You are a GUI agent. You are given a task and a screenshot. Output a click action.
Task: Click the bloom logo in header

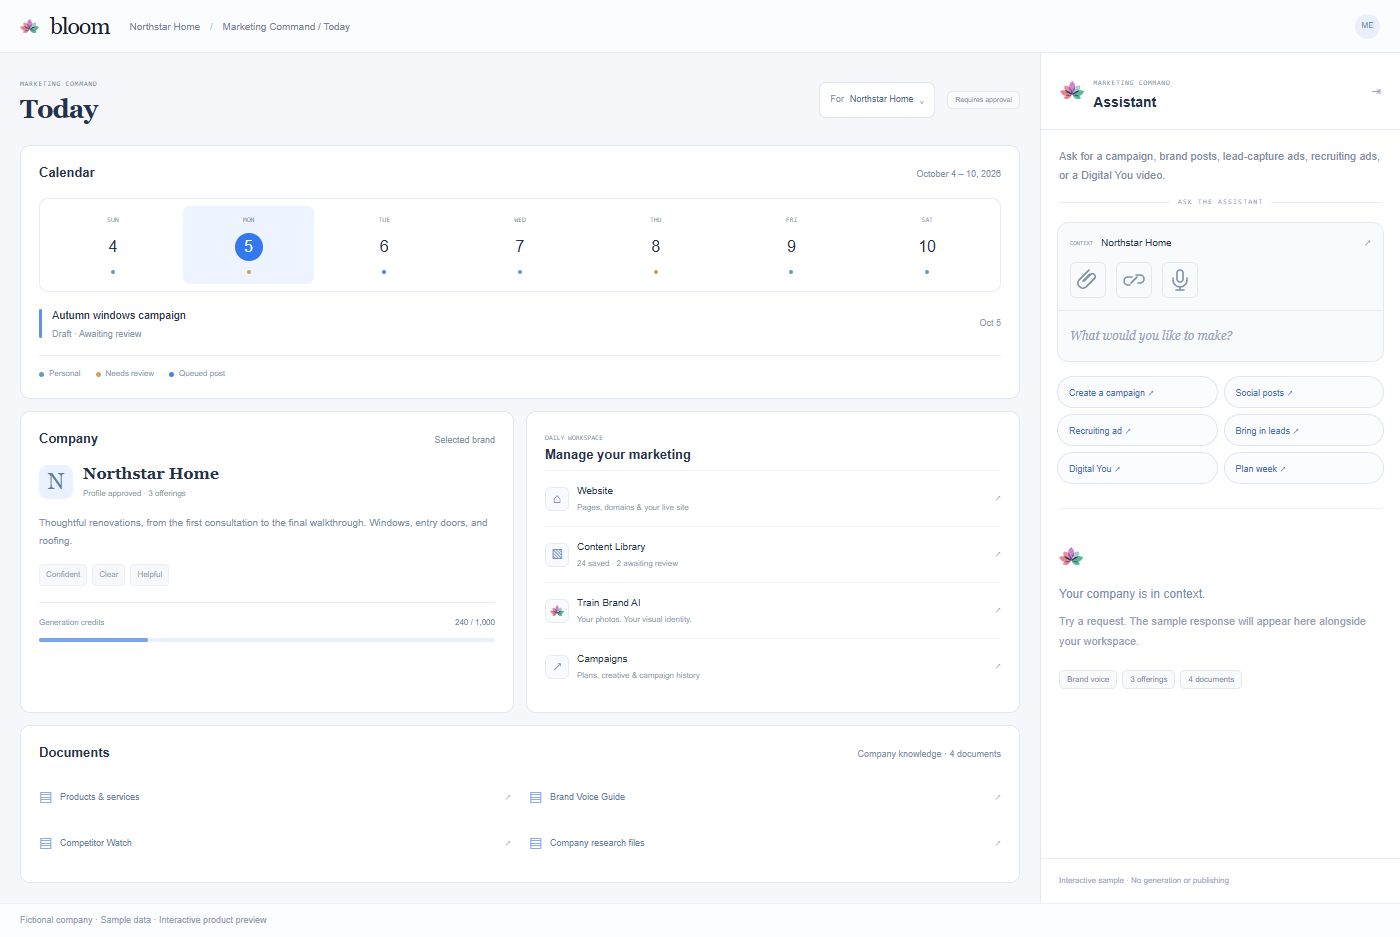click(x=65, y=26)
